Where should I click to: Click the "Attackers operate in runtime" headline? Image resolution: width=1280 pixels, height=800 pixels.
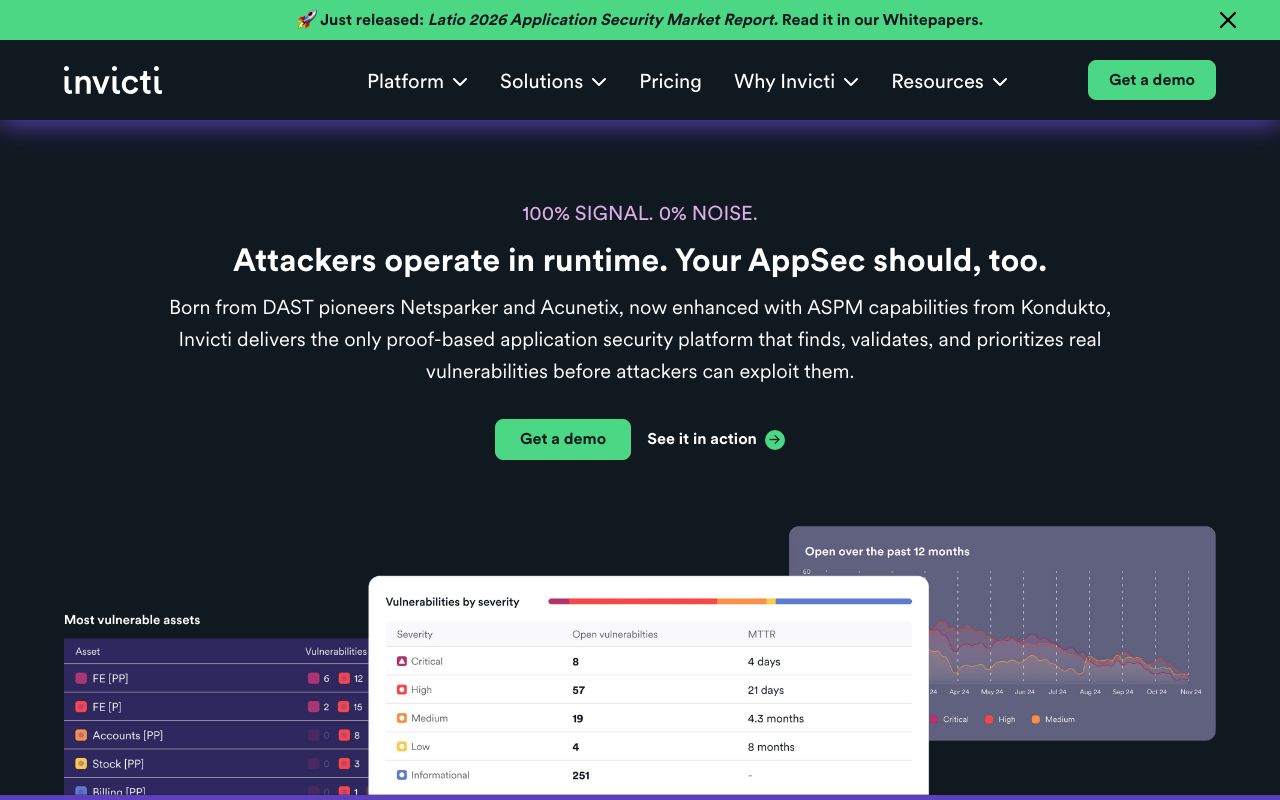coord(640,260)
